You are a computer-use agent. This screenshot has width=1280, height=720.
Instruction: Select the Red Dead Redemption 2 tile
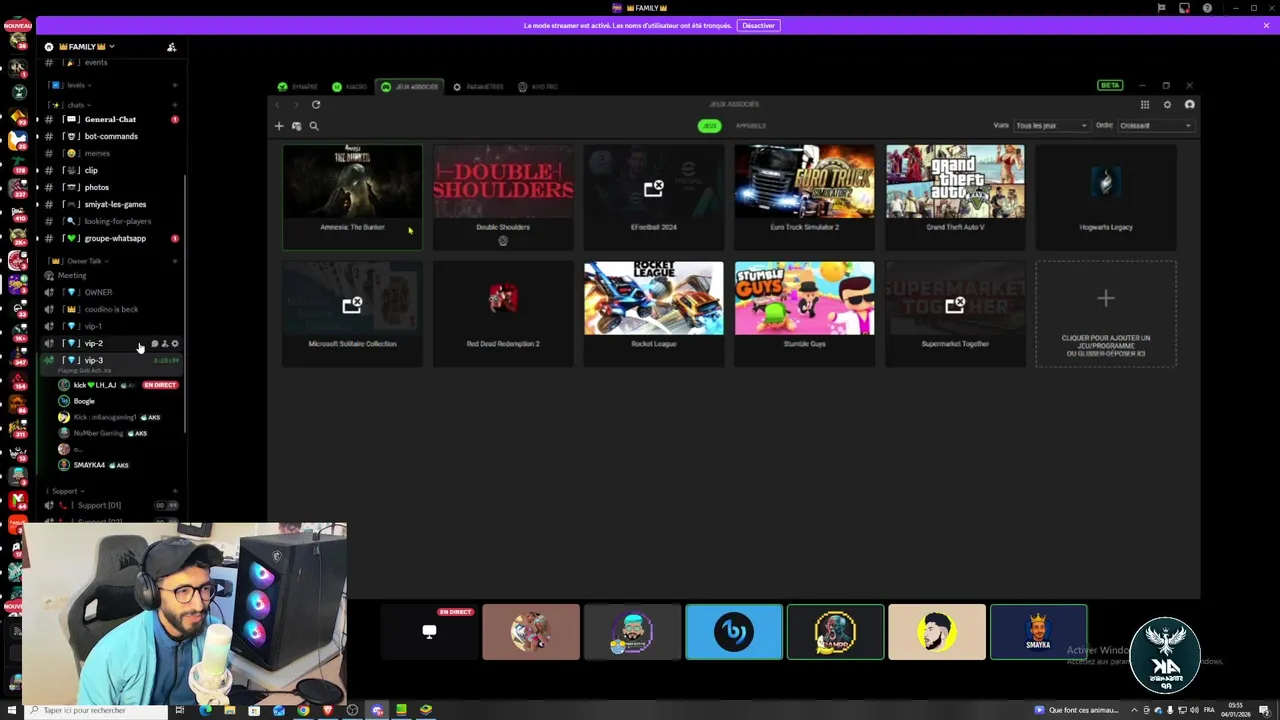pyautogui.click(x=503, y=313)
